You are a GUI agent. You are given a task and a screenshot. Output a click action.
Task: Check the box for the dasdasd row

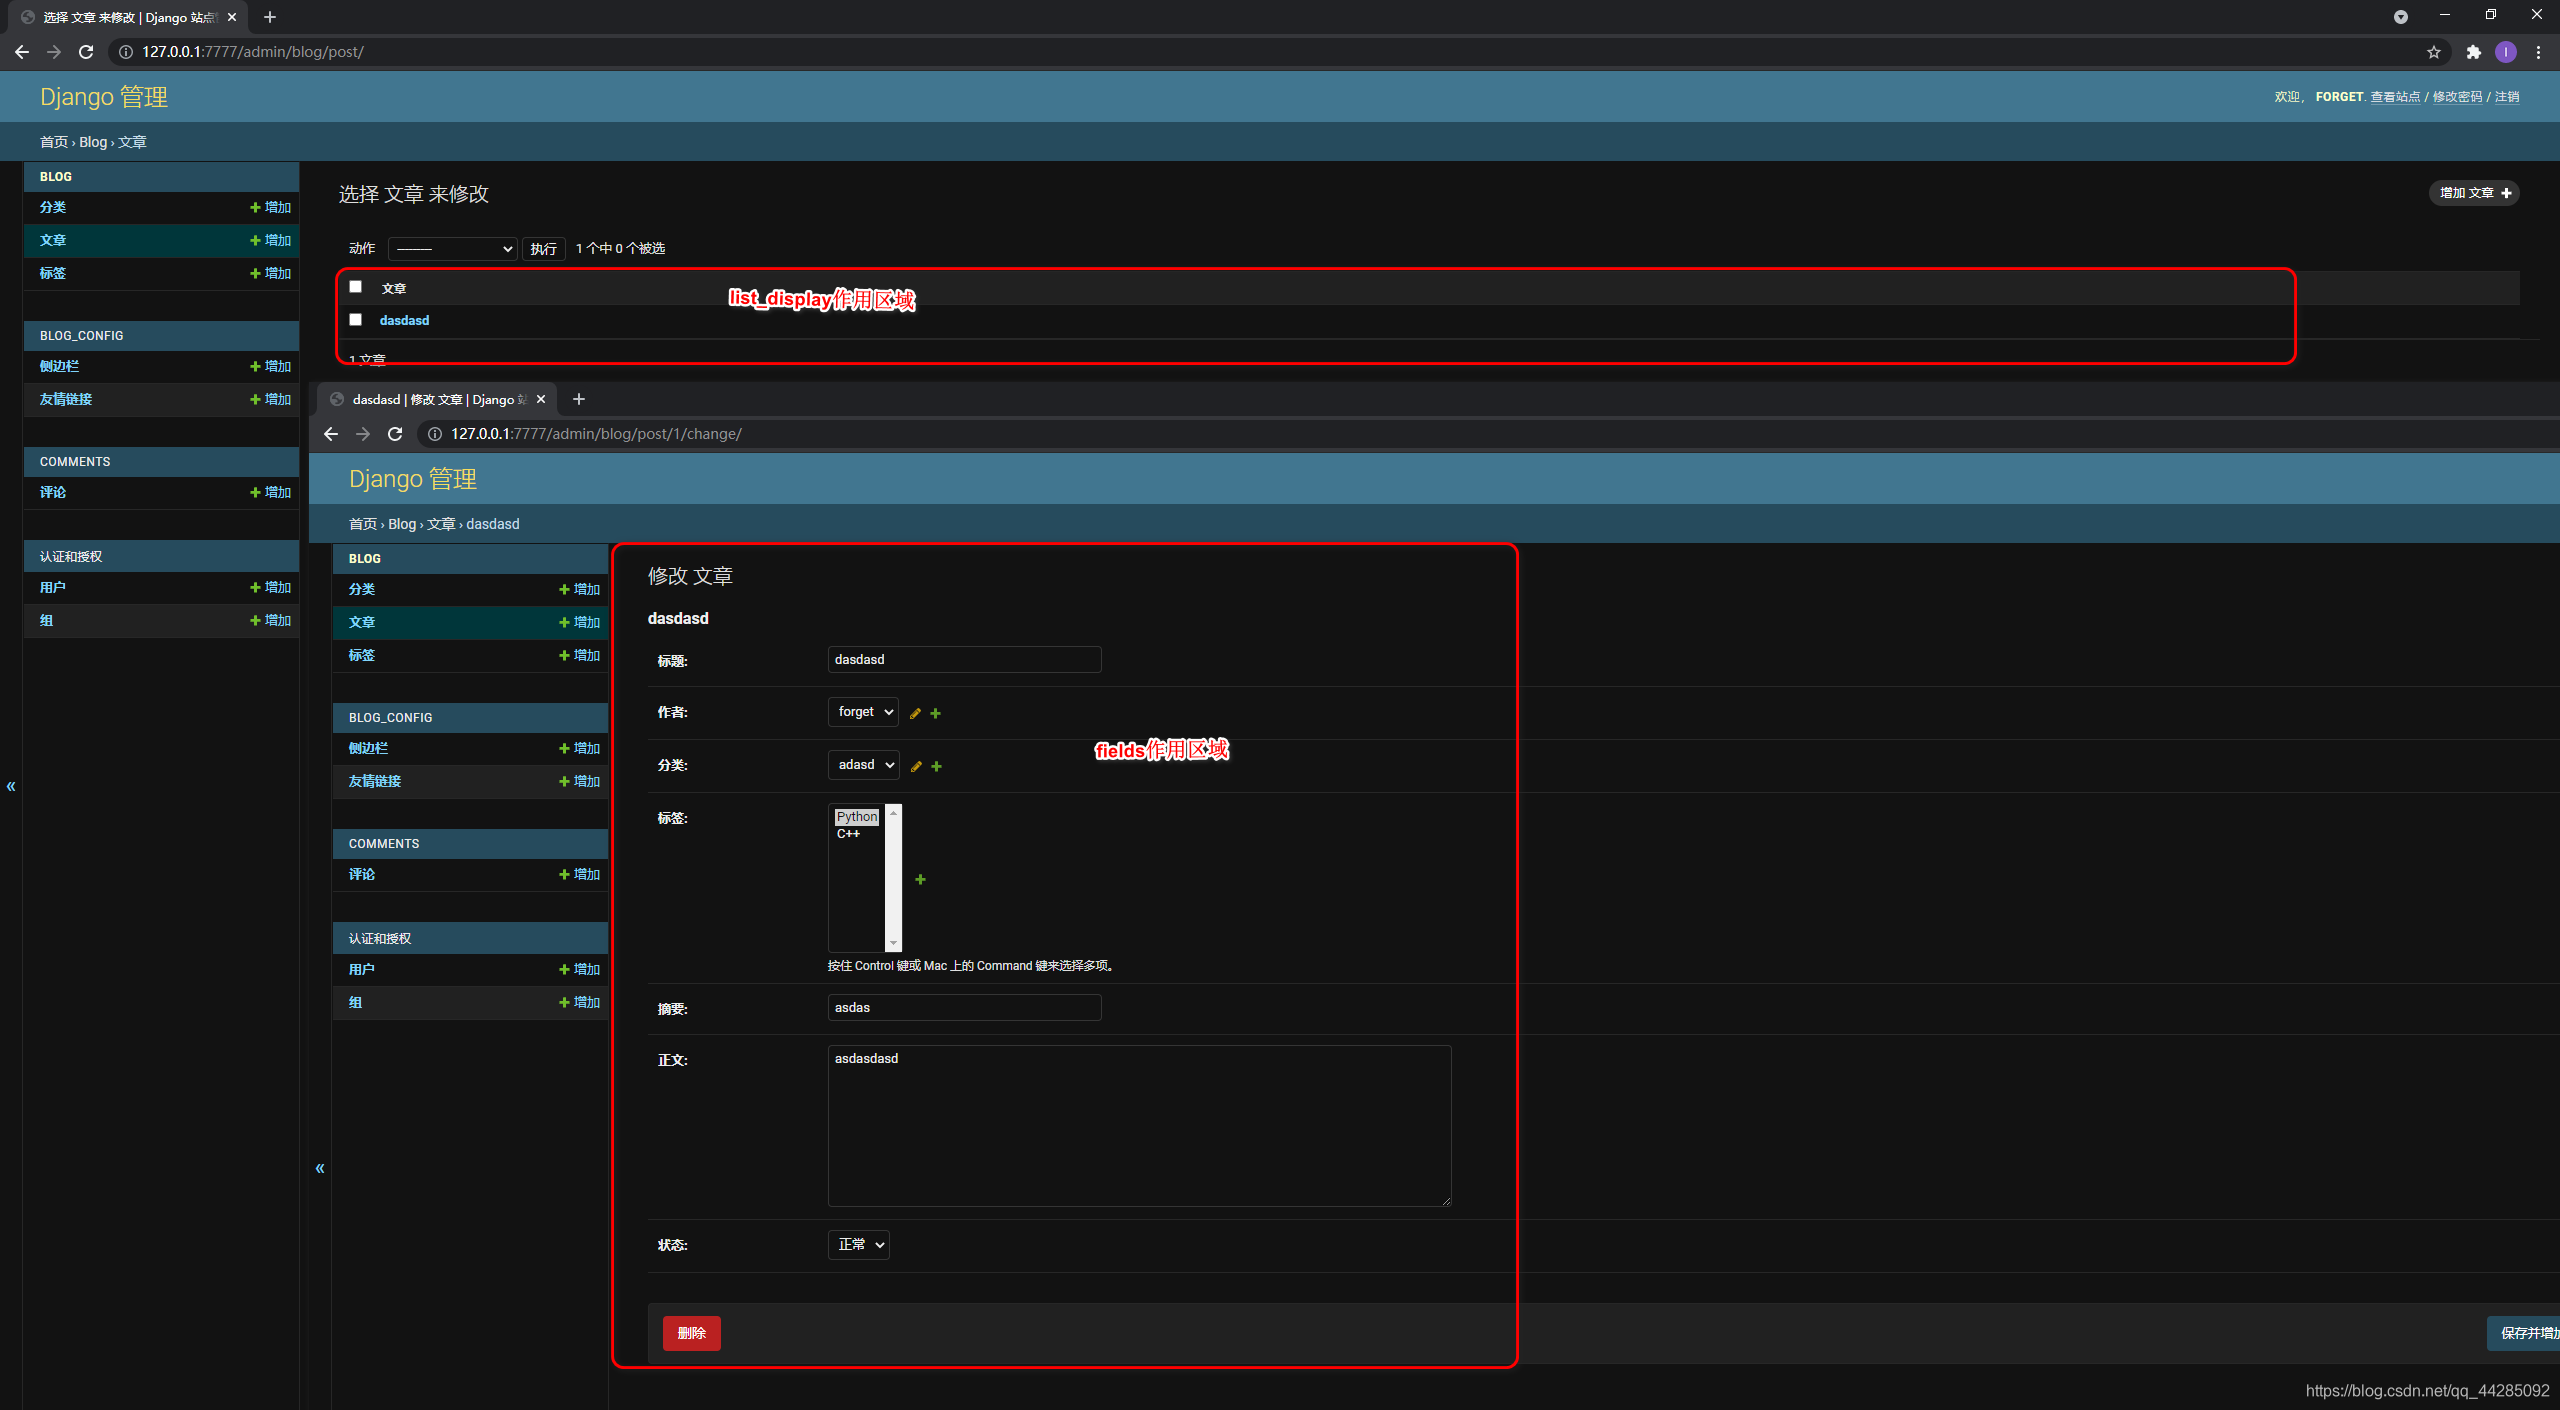[x=355, y=320]
